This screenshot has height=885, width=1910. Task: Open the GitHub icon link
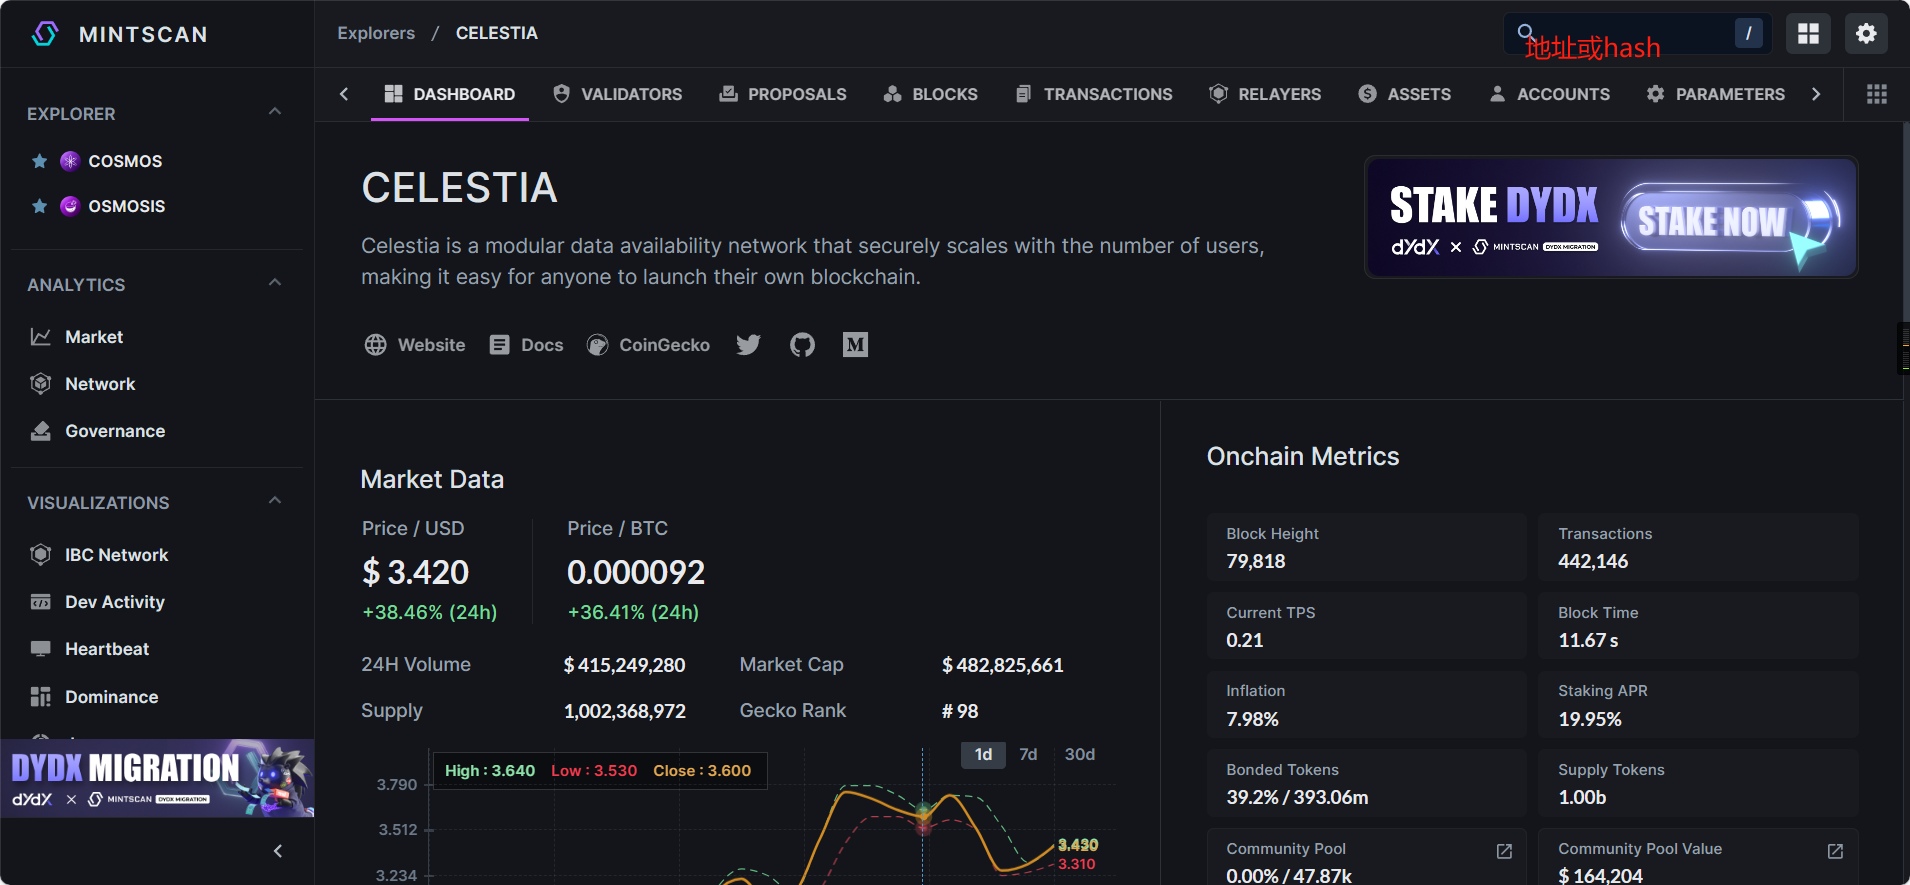click(x=802, y=345)
